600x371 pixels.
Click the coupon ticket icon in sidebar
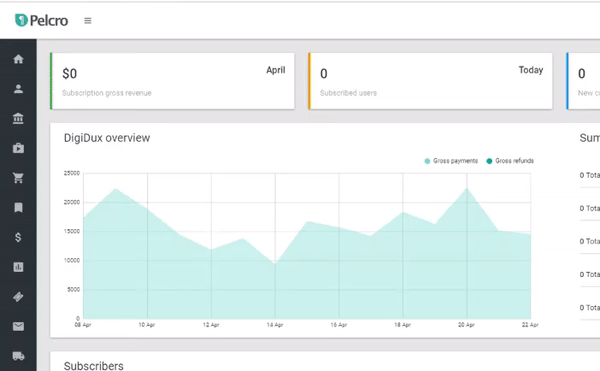coord(18,296)
